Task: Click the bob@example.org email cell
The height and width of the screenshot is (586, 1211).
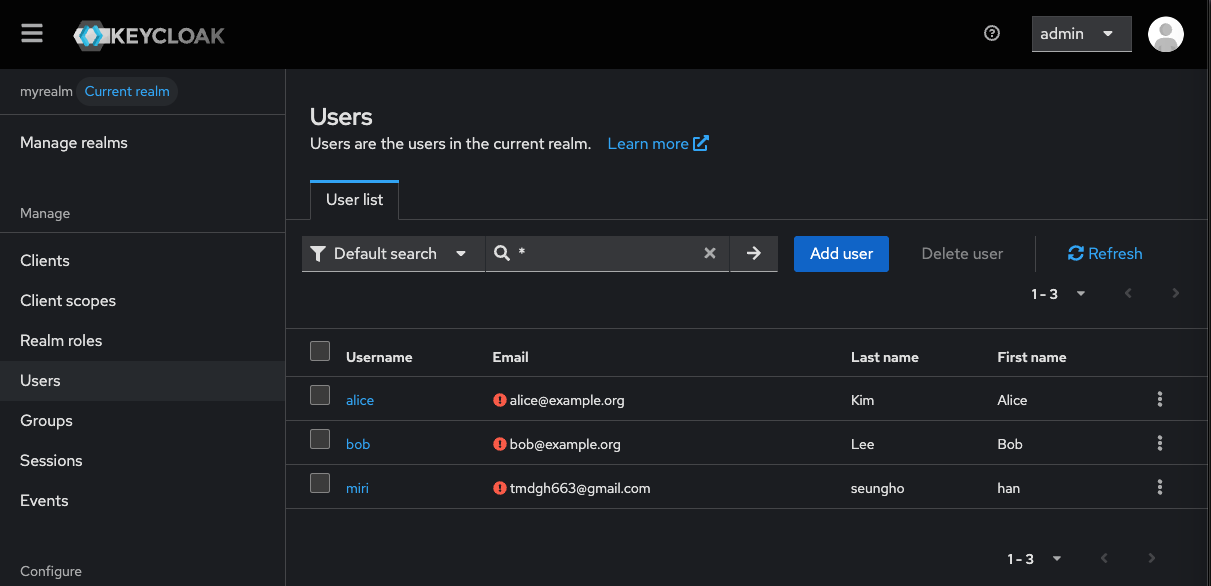Action: (565, 444)
